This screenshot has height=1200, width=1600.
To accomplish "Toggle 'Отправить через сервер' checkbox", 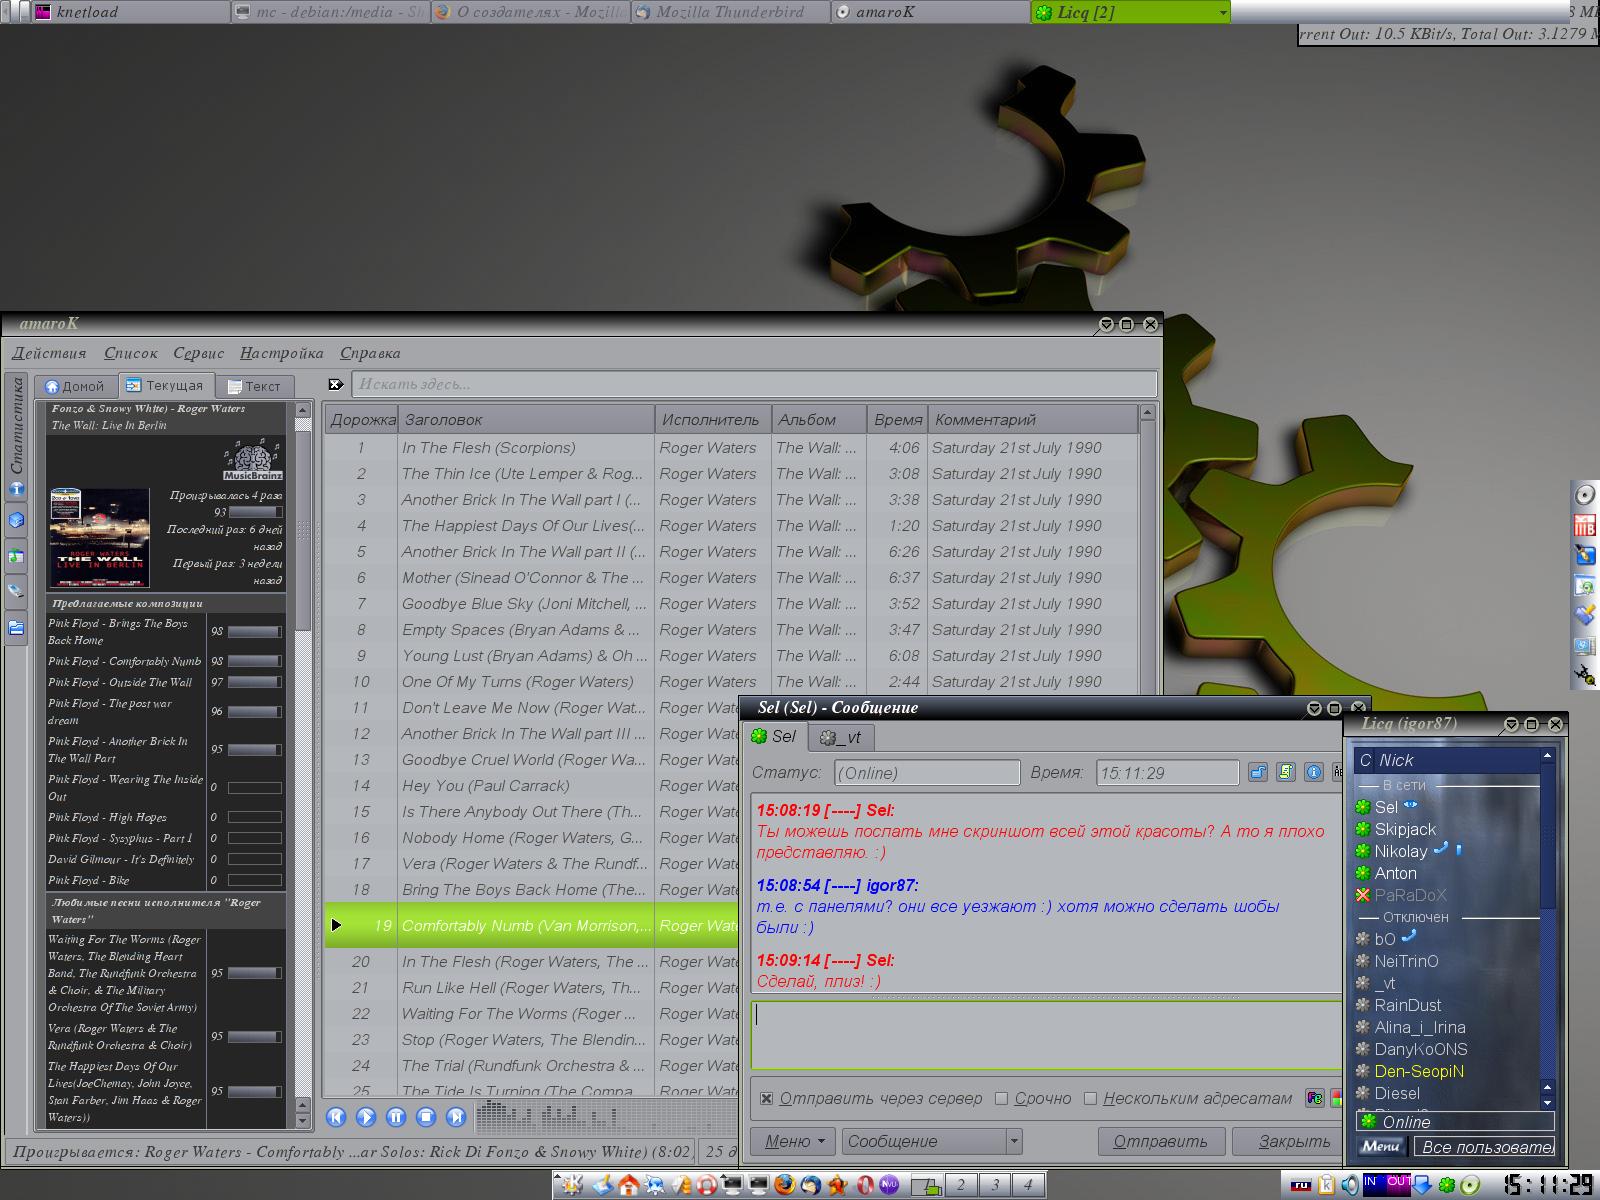I will coord(766,1098).
